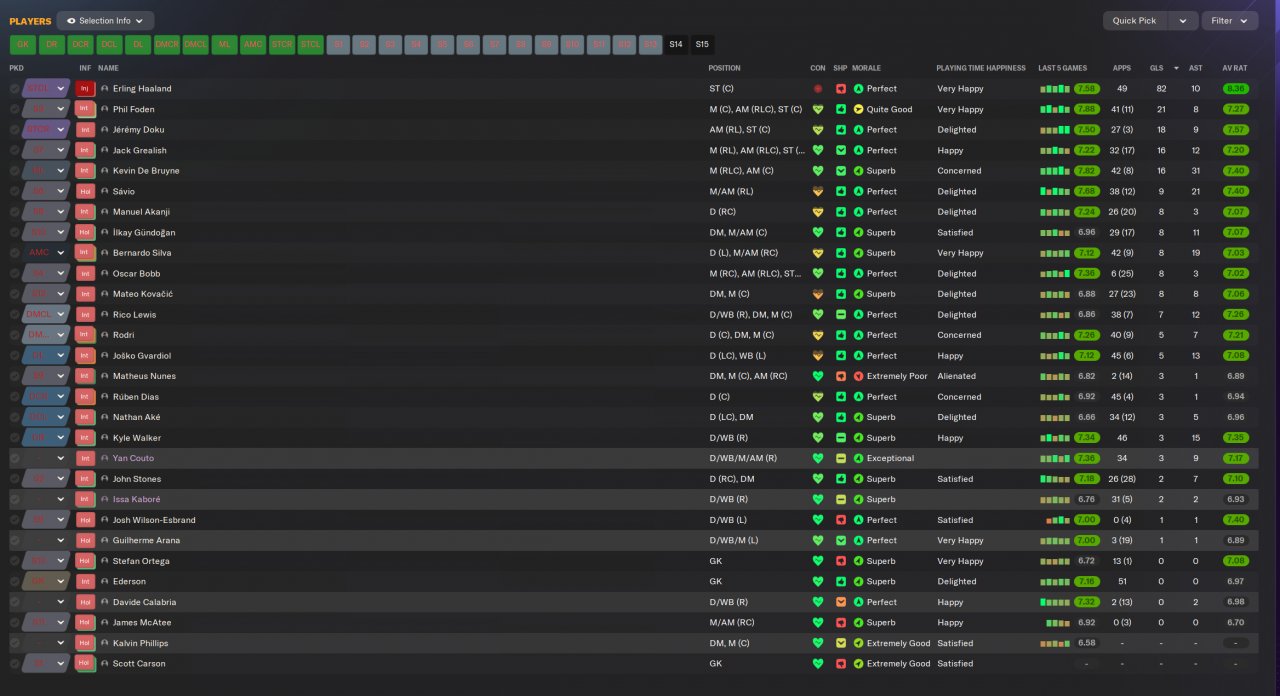This screenshot has width=1280, height=696.
Task: Select the DCR position slot
Action: (80, 44)
